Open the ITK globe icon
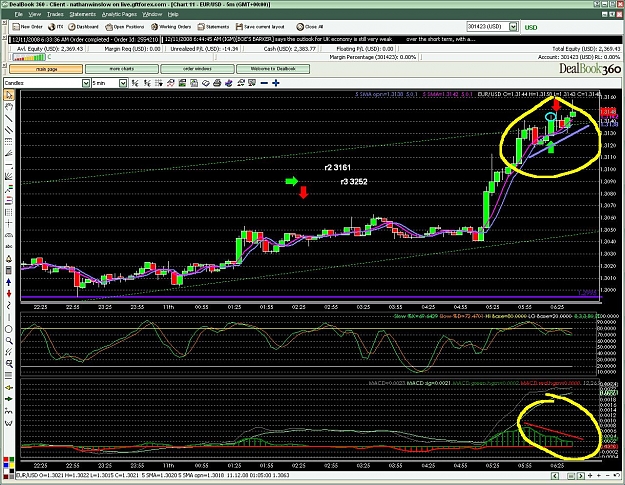This screenshot has width=625, height=485. click(x=55, y=27)
